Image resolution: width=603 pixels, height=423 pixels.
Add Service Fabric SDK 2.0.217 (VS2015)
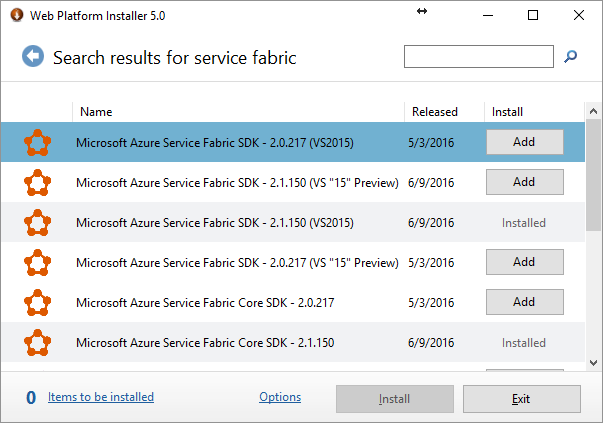point(525,142)
